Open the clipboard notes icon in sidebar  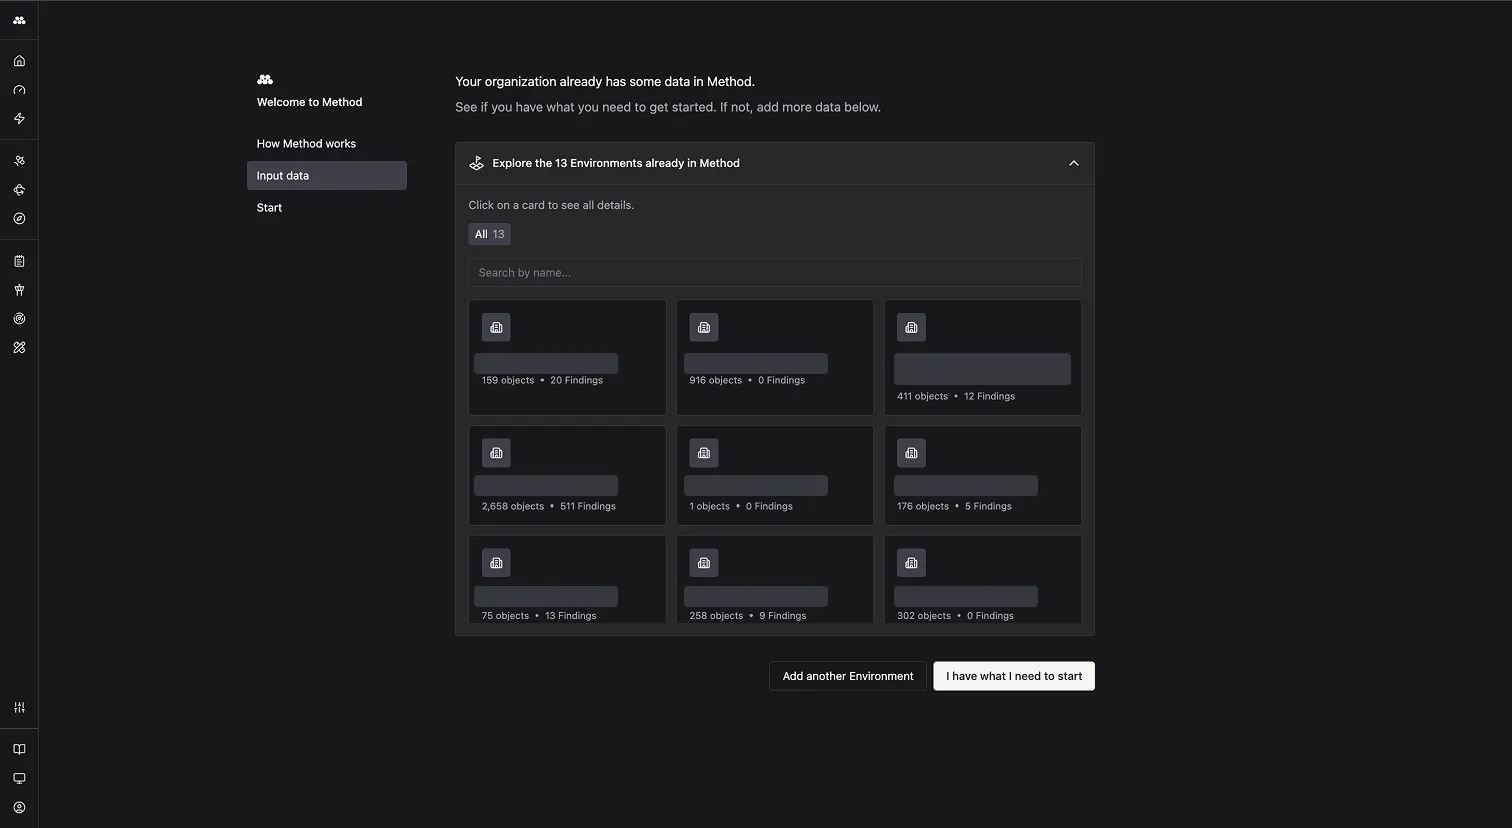tap(19, 261)
